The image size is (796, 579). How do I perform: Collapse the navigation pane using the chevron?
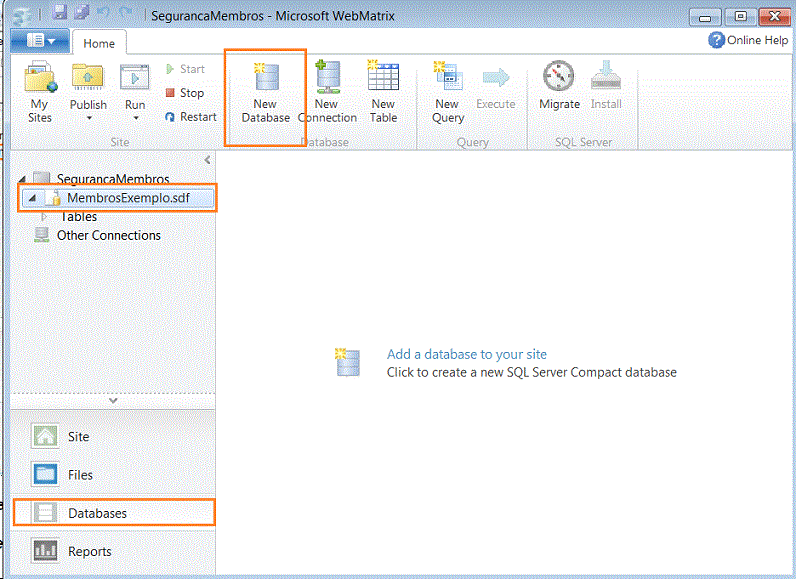click(207, 160)
